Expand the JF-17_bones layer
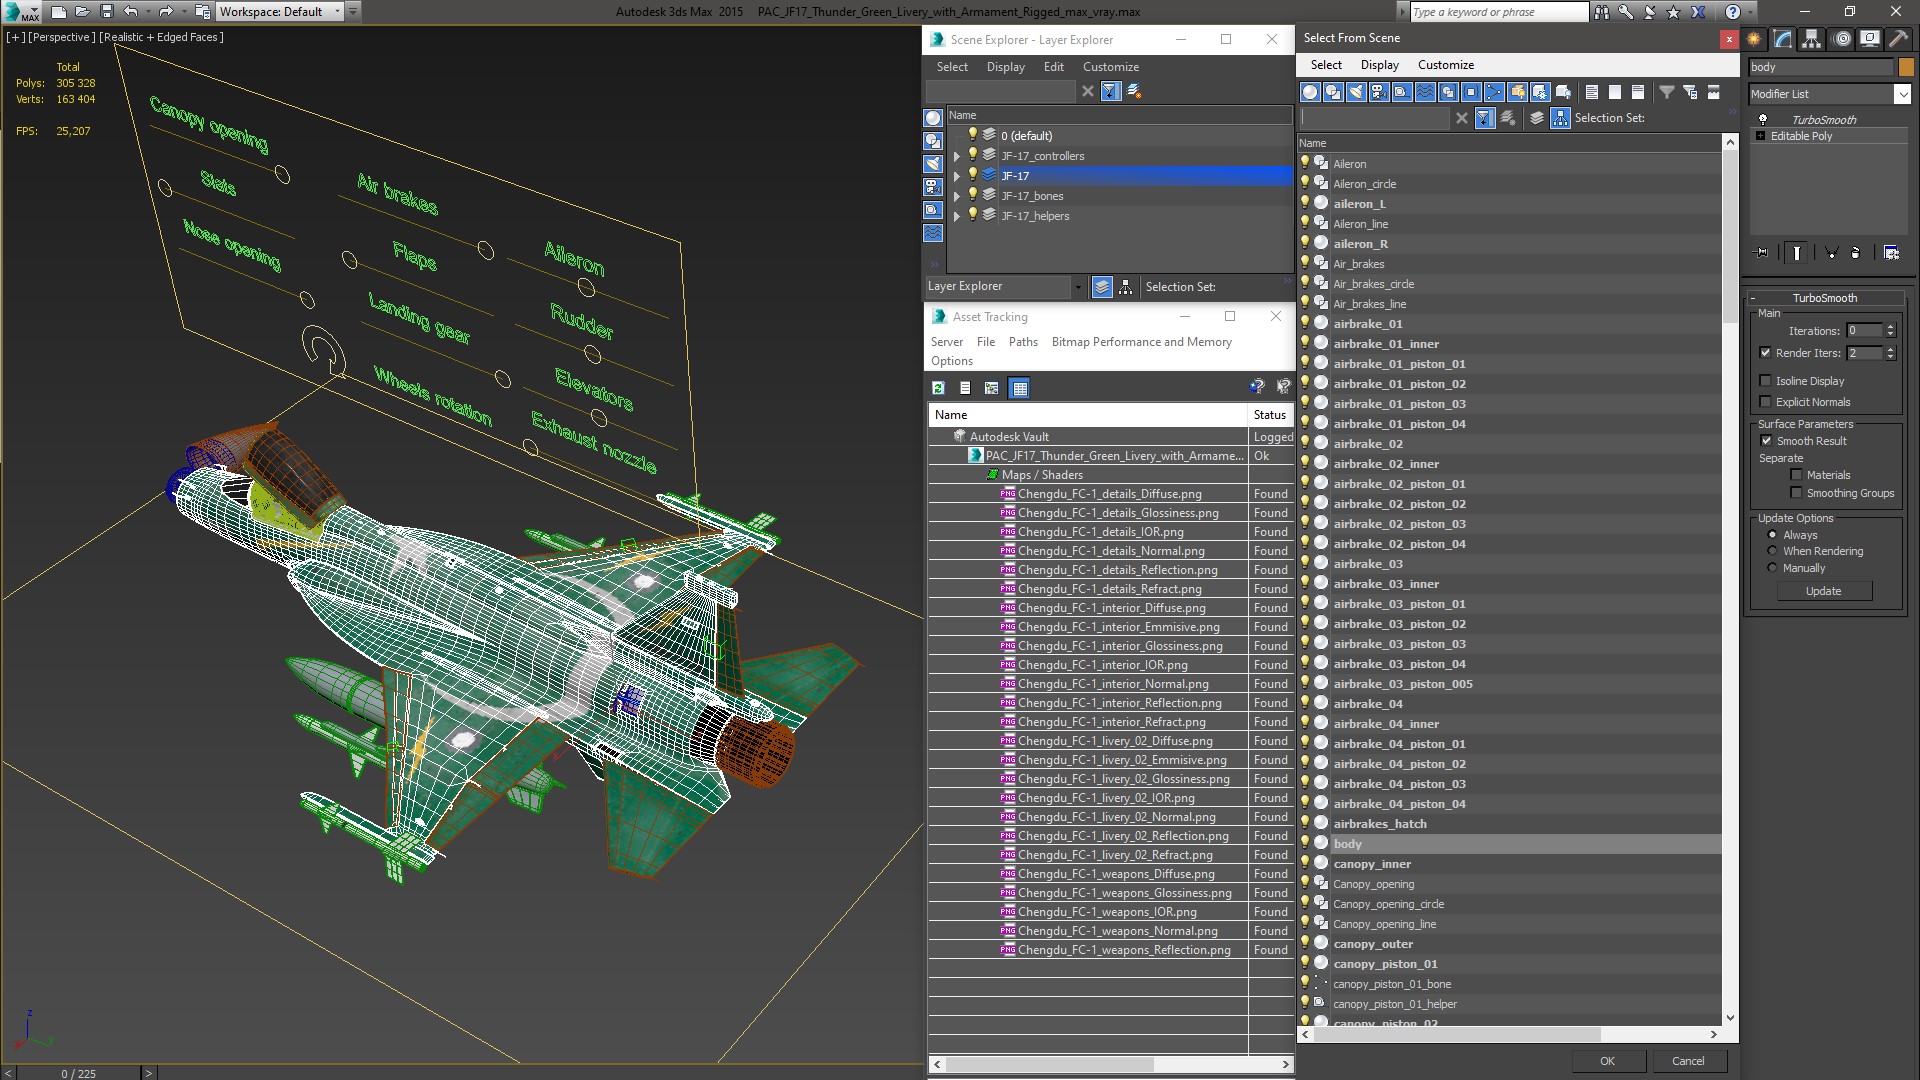The height and width of the screenshot is (1080, 1920). click(957, 196)
